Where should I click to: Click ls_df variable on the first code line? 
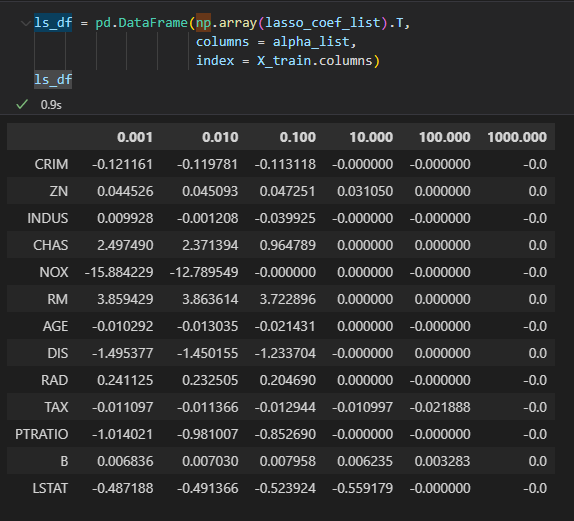point(53,23)
